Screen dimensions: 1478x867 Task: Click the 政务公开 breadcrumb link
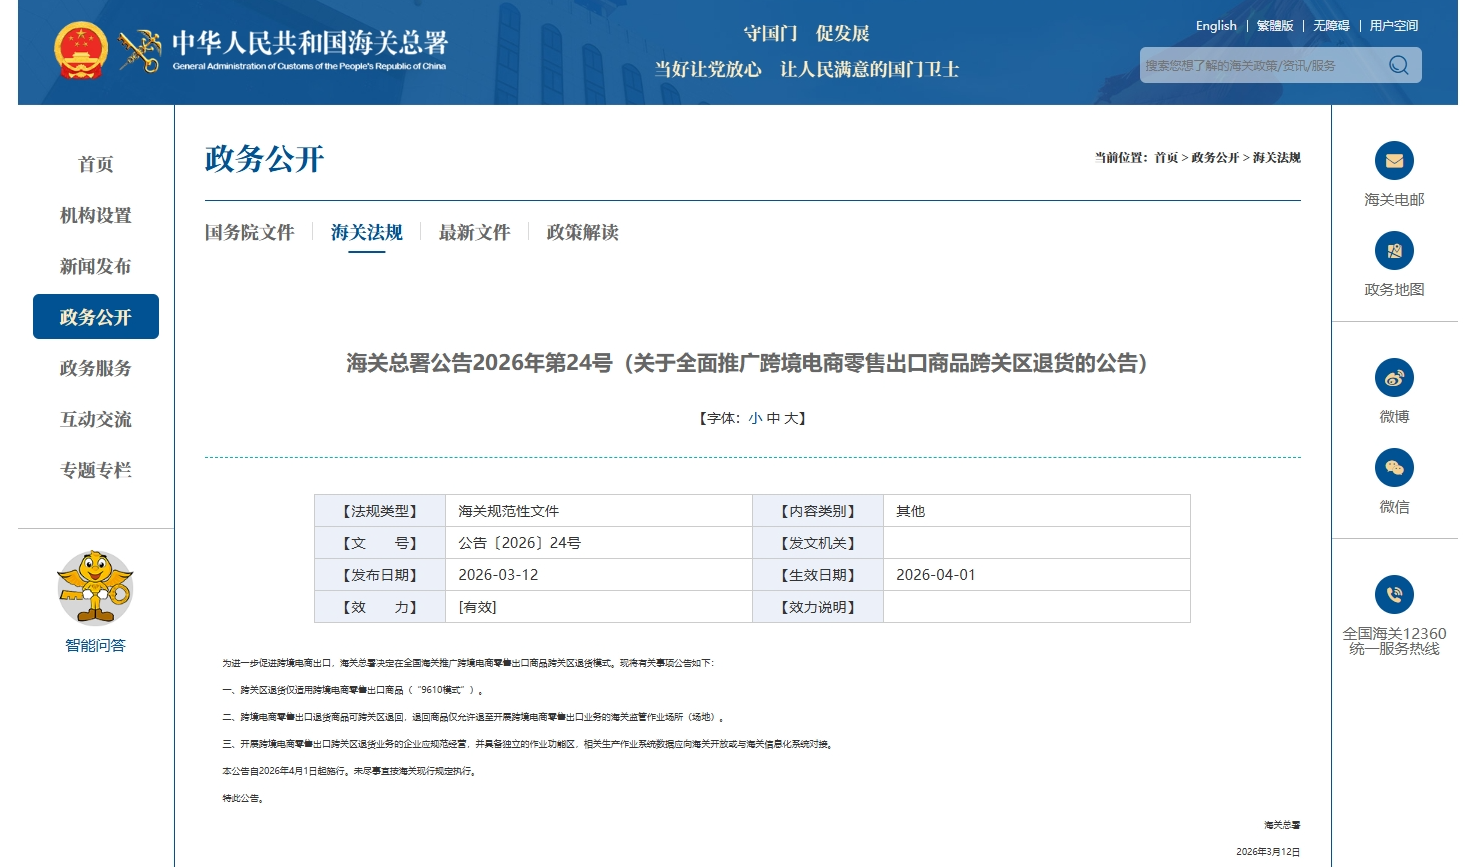coord(1215,158)
